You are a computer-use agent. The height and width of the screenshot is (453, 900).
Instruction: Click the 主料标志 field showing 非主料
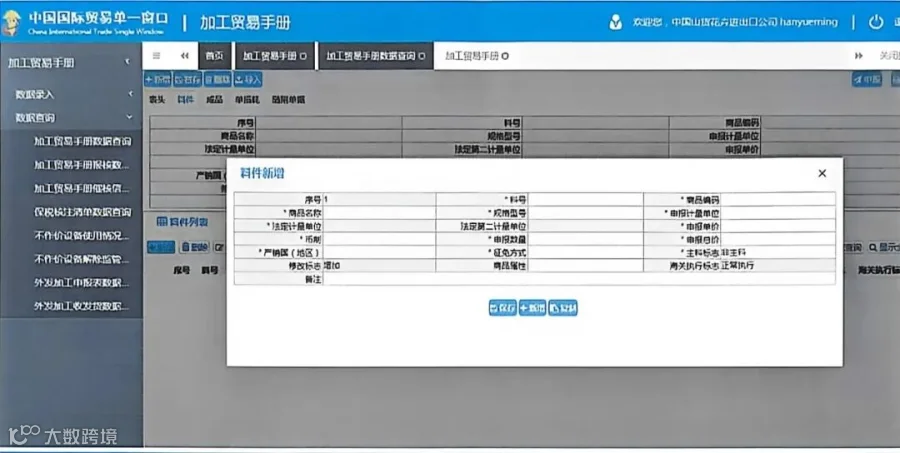tap(778, 253)
